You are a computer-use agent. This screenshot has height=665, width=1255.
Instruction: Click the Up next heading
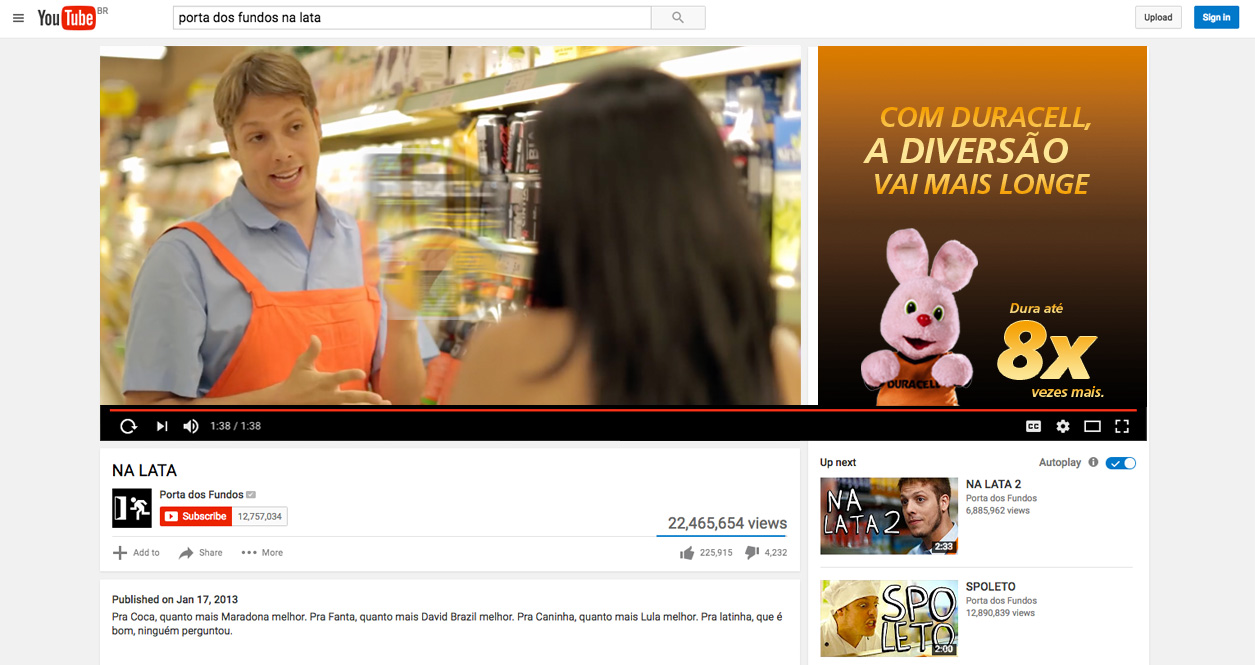click(x=838, y=463)
